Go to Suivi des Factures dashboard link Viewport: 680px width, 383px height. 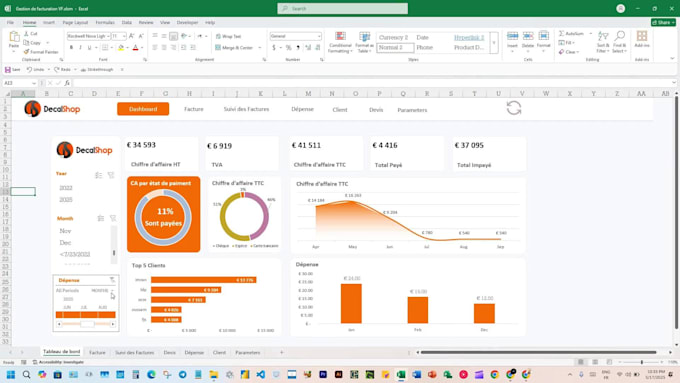pos(246,109)
